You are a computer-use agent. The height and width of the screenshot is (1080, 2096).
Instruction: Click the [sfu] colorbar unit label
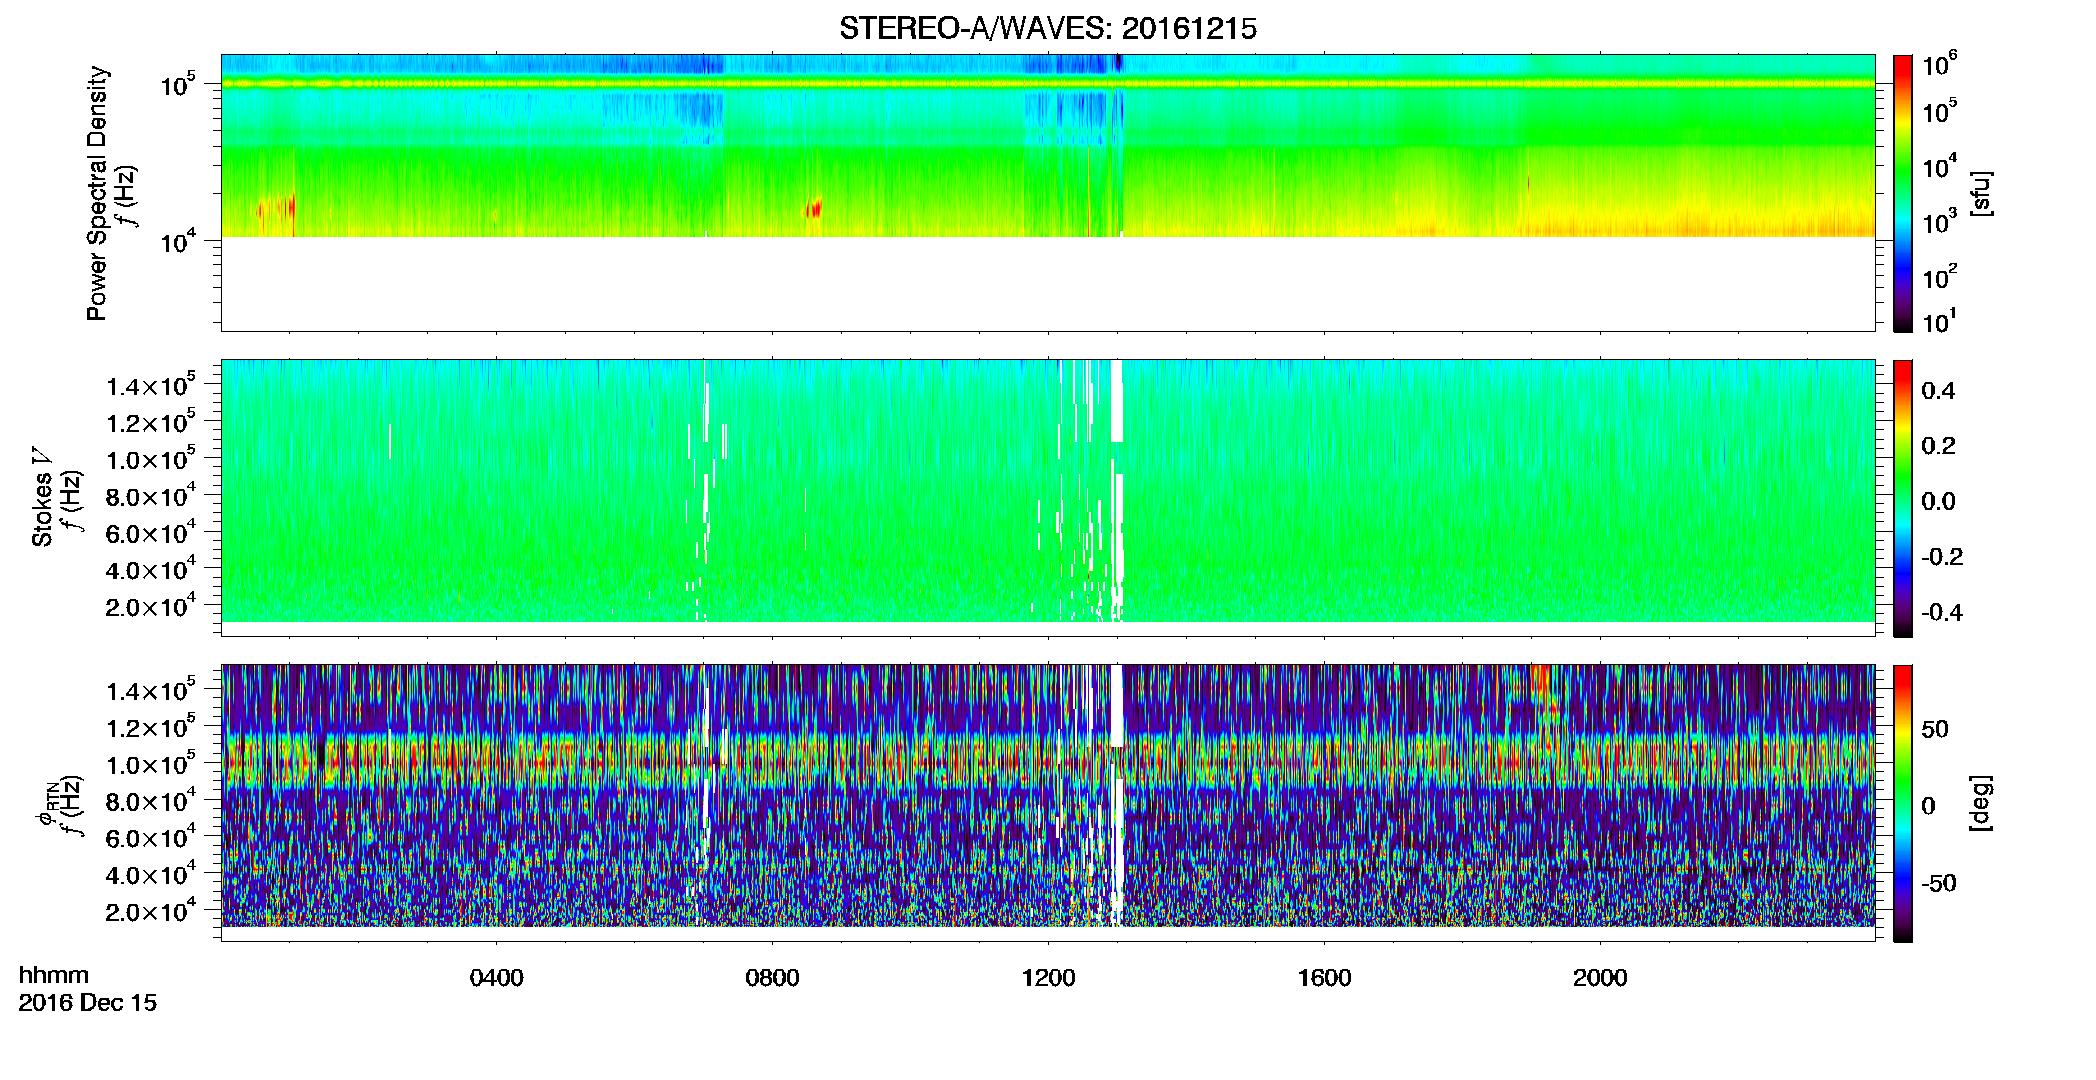click(1981, 193)
